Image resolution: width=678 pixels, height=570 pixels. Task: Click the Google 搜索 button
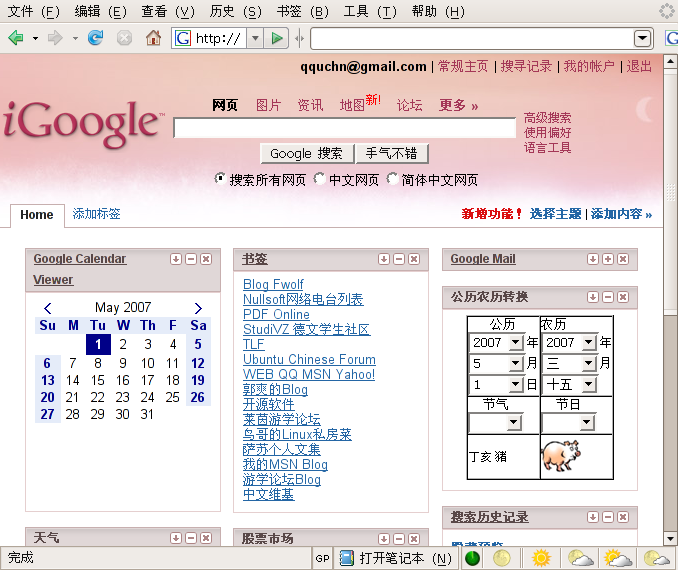coord(307,154)
